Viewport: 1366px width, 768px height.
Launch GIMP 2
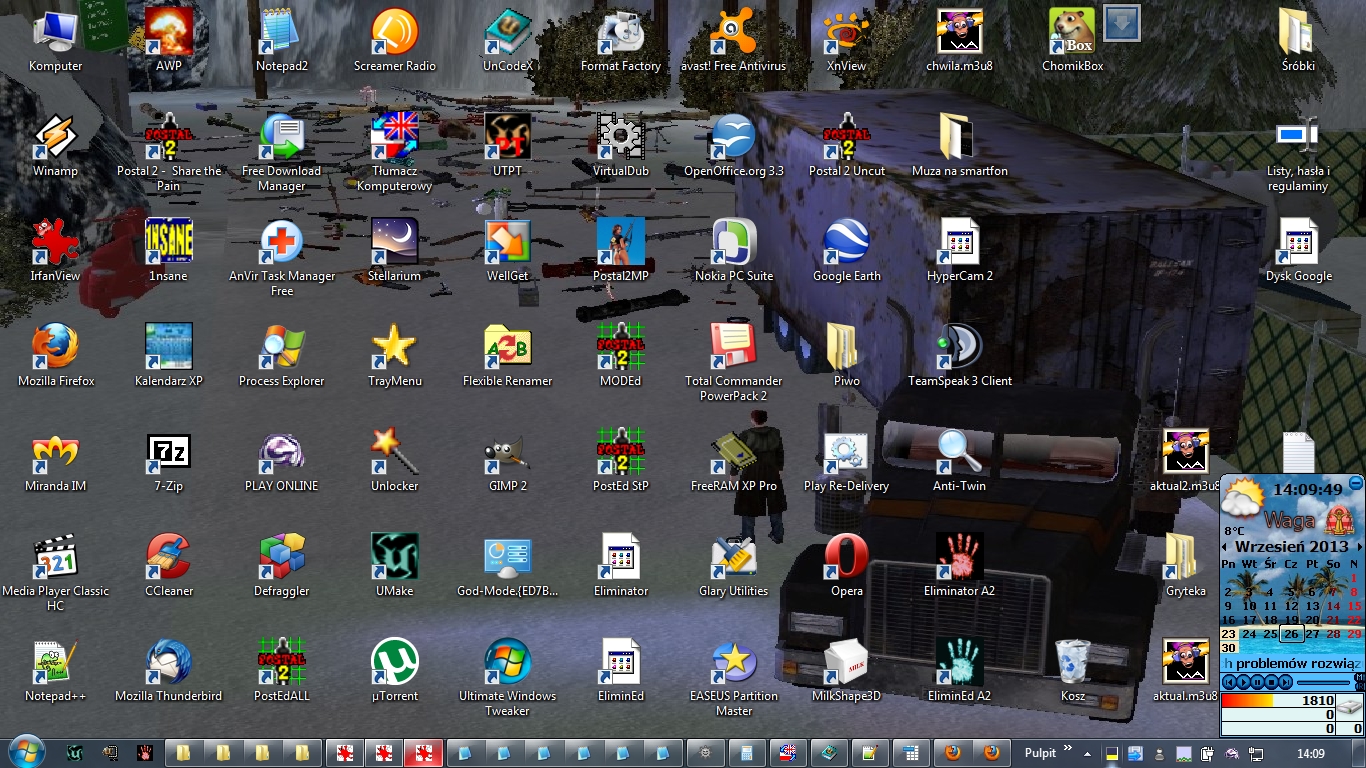coord(507,460)
